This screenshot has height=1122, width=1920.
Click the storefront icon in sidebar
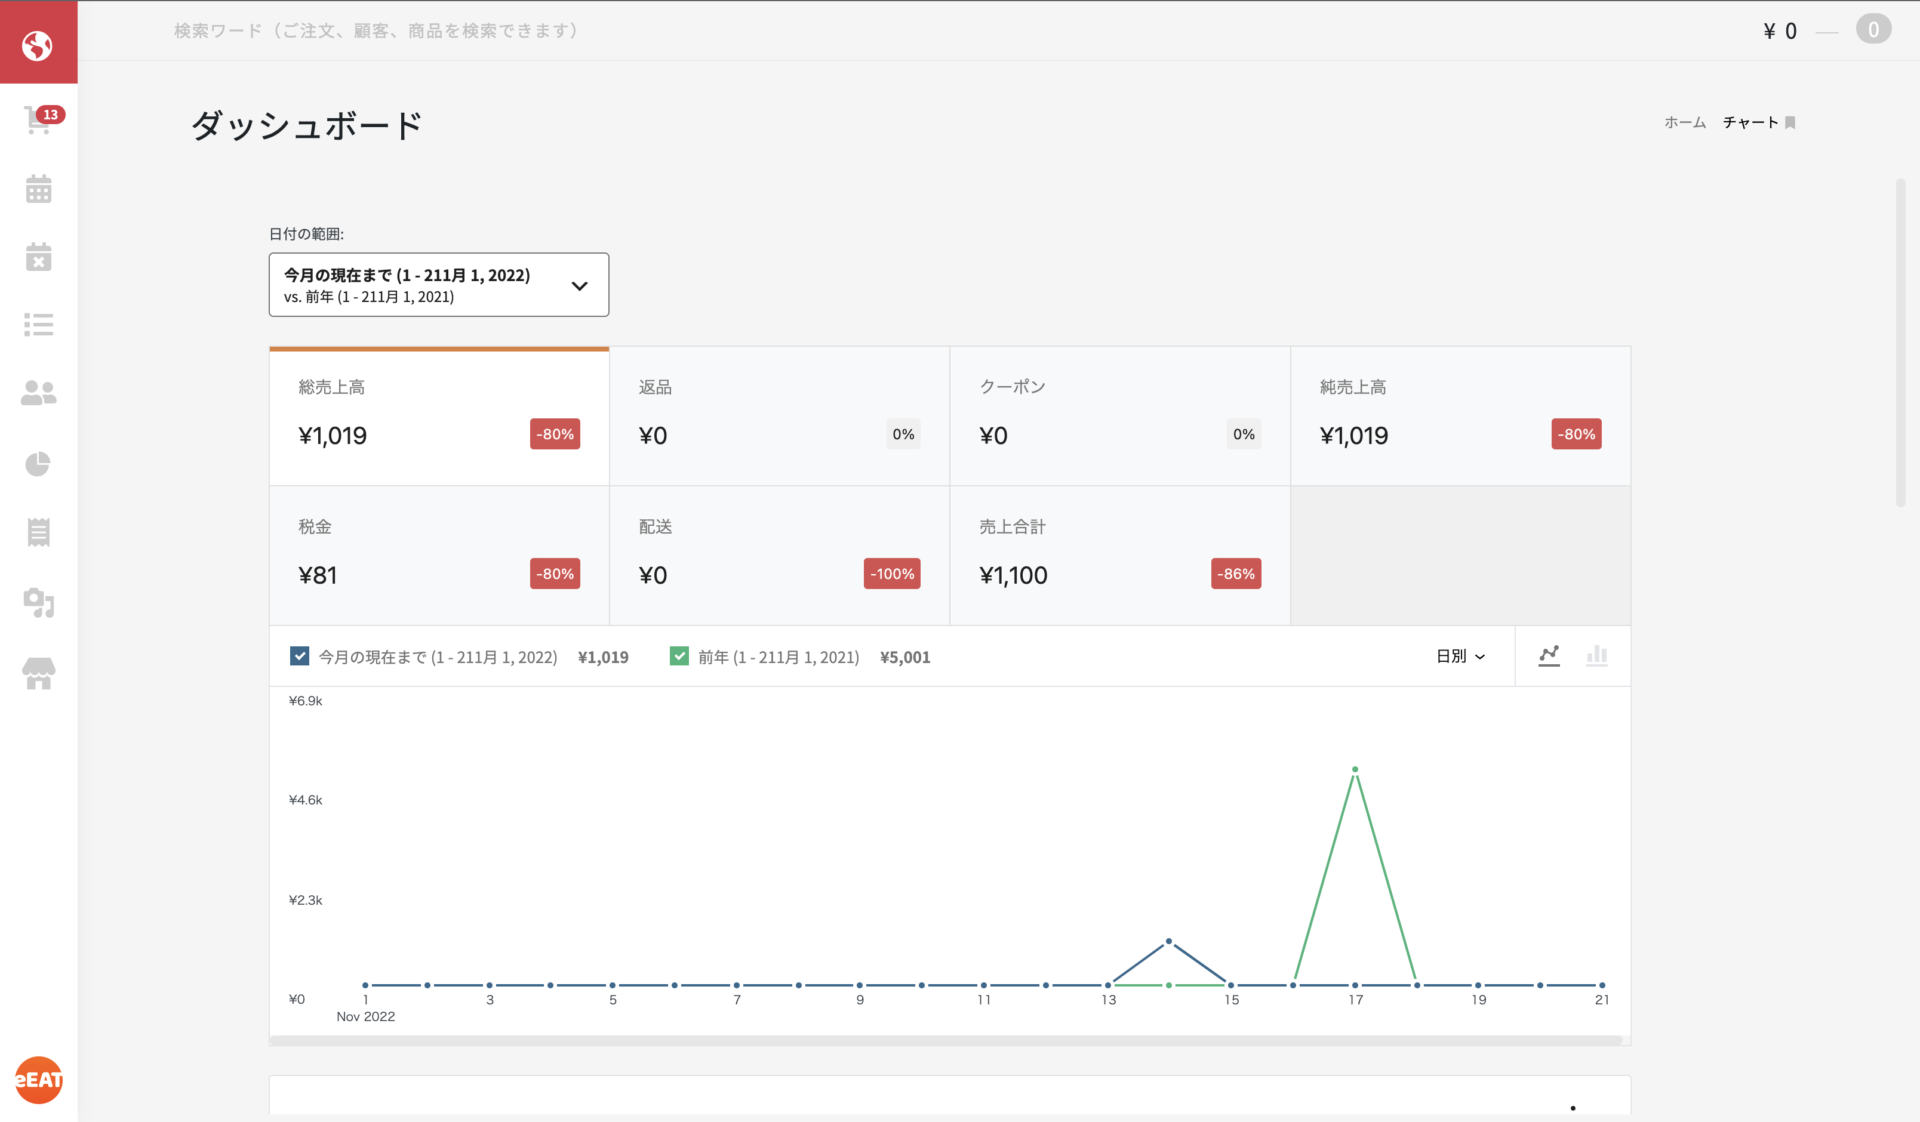click(39, 673)
